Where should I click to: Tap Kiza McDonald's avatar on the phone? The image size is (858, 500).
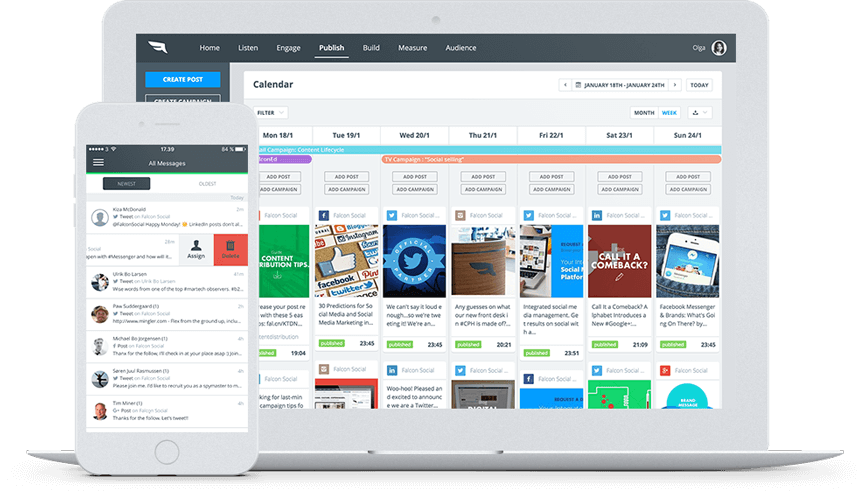[x=100, y=217]
